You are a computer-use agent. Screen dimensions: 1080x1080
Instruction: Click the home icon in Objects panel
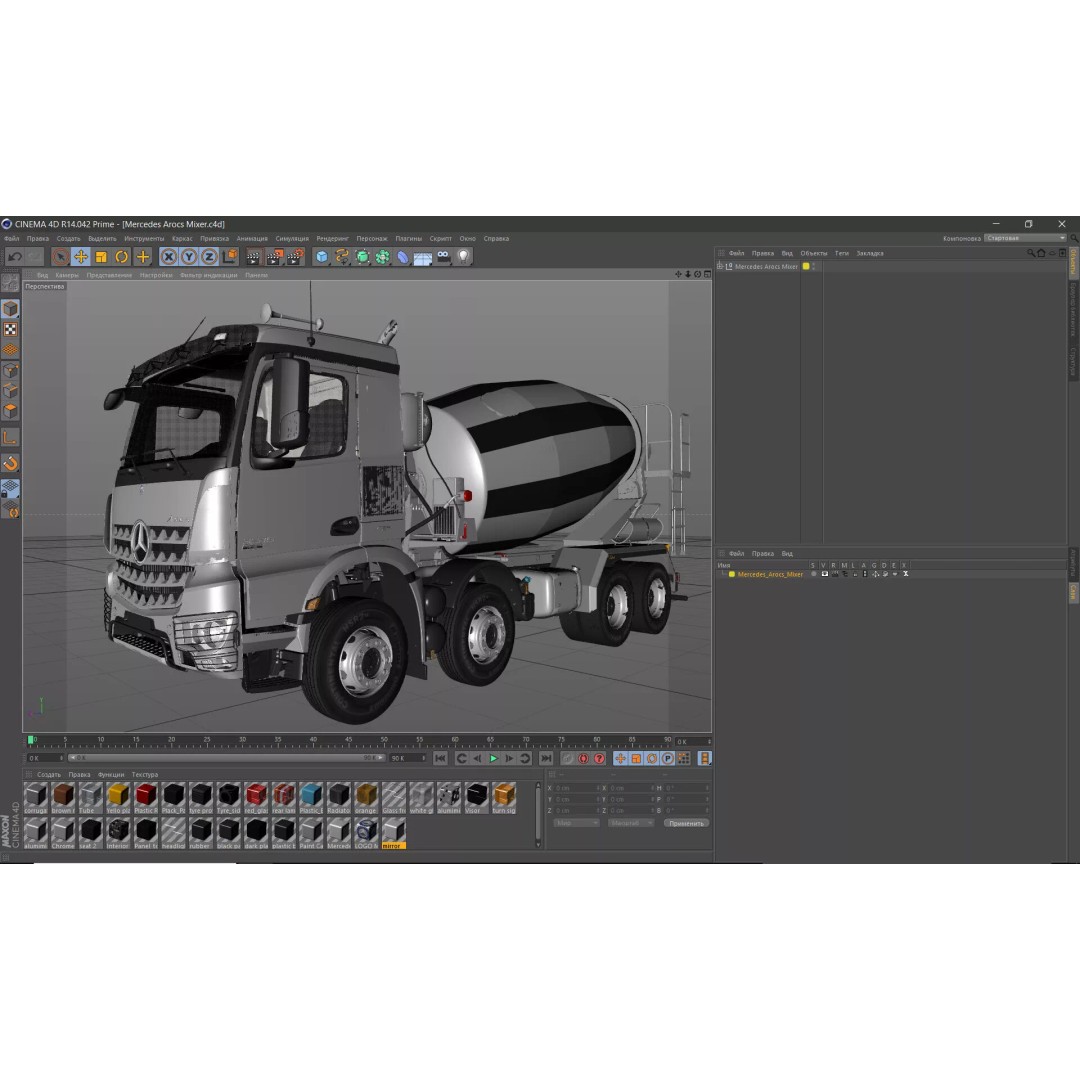coord(1041,253)
